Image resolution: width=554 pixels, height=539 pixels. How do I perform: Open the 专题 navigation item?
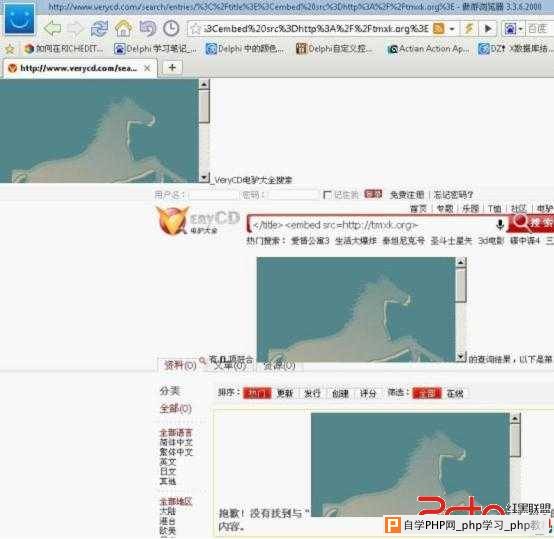[445, 209]
